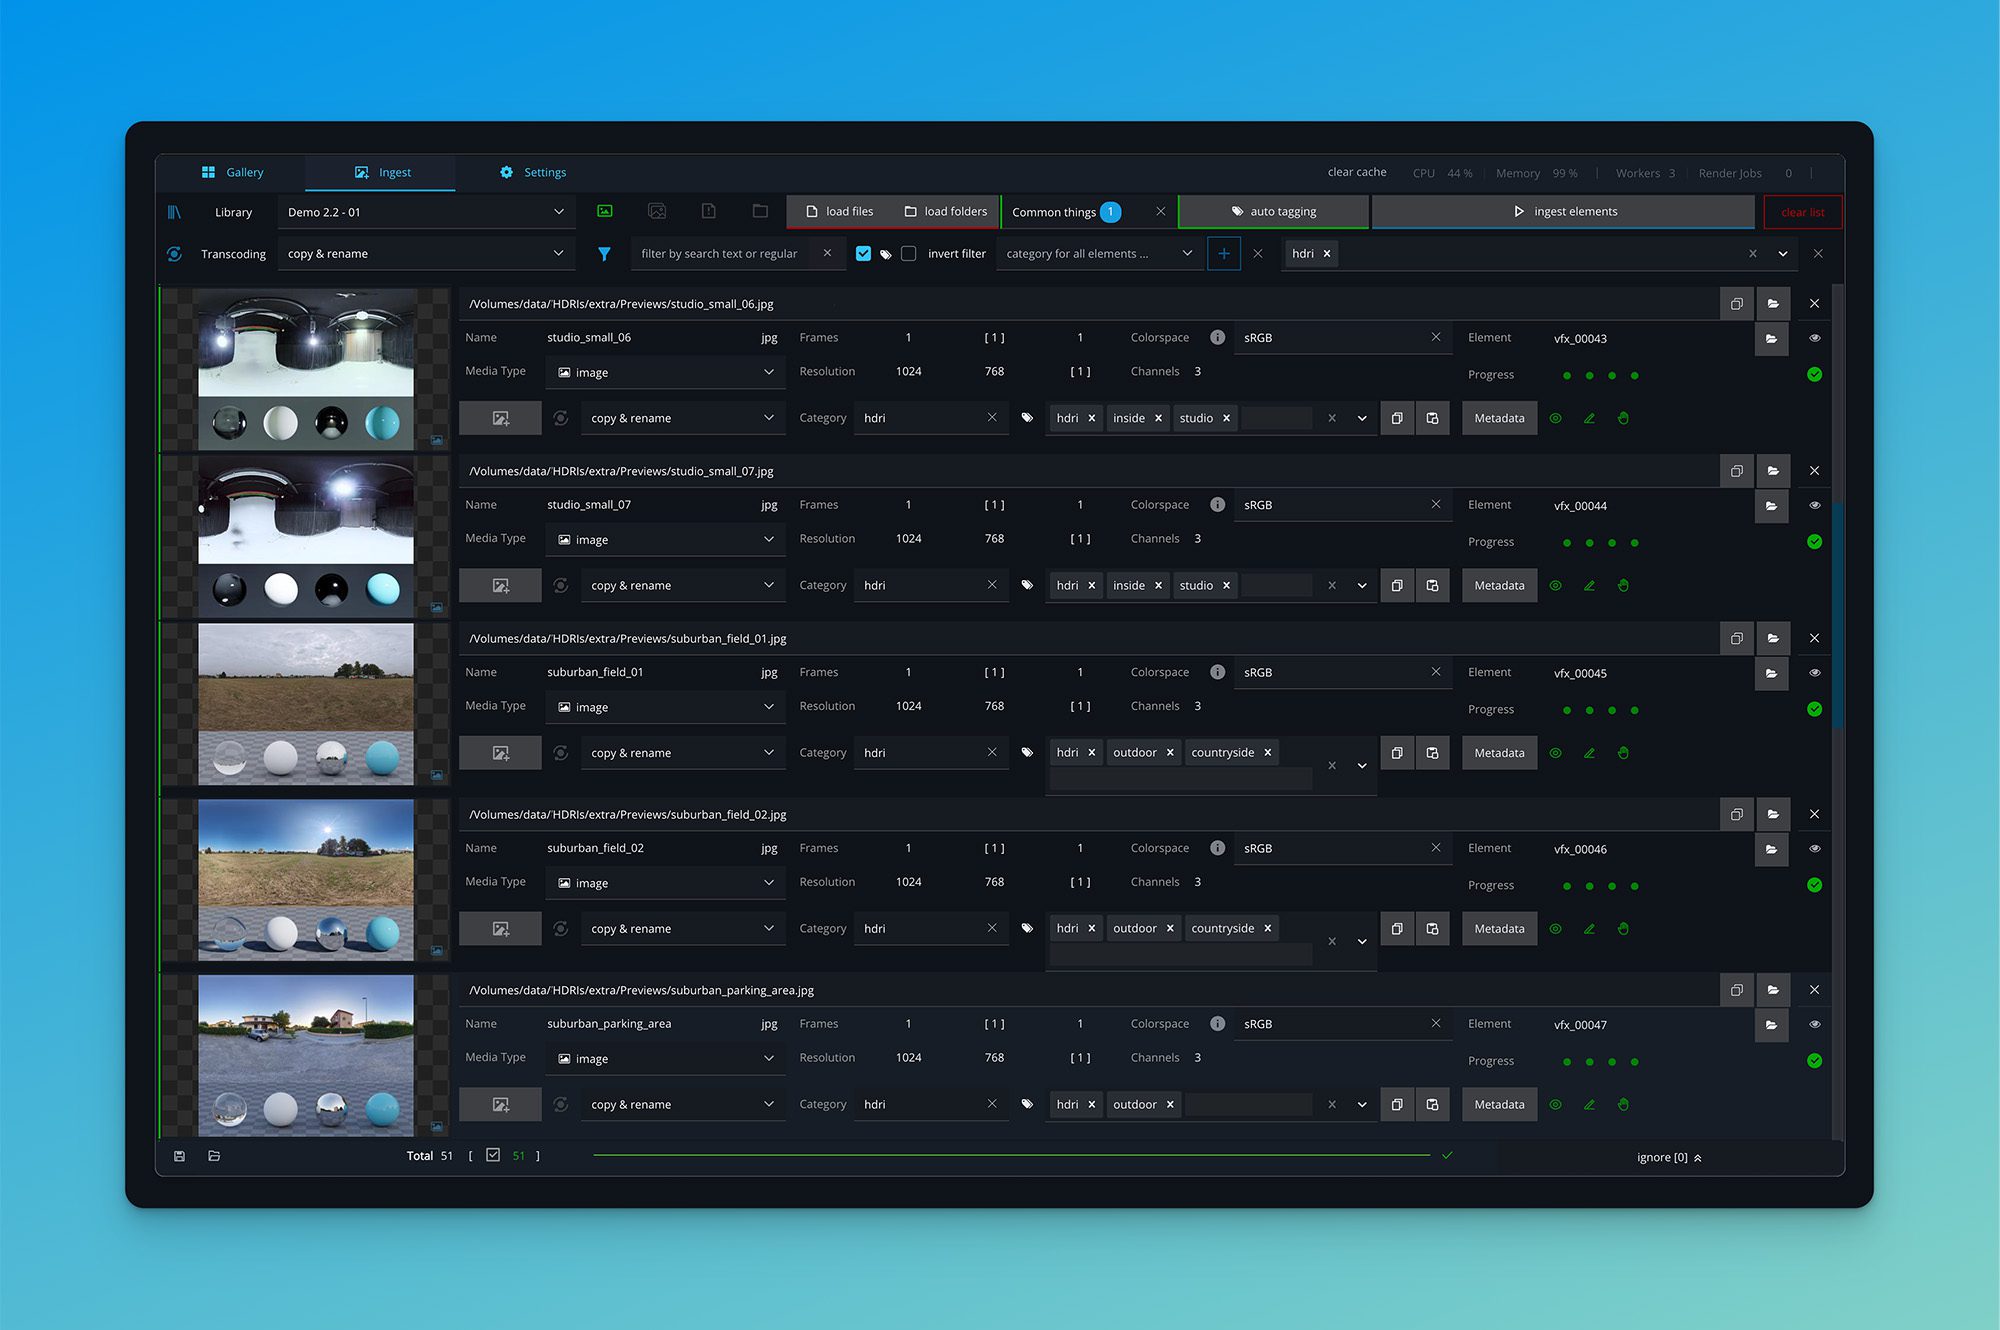Select the green image preview icon in the toolbar

604,211
